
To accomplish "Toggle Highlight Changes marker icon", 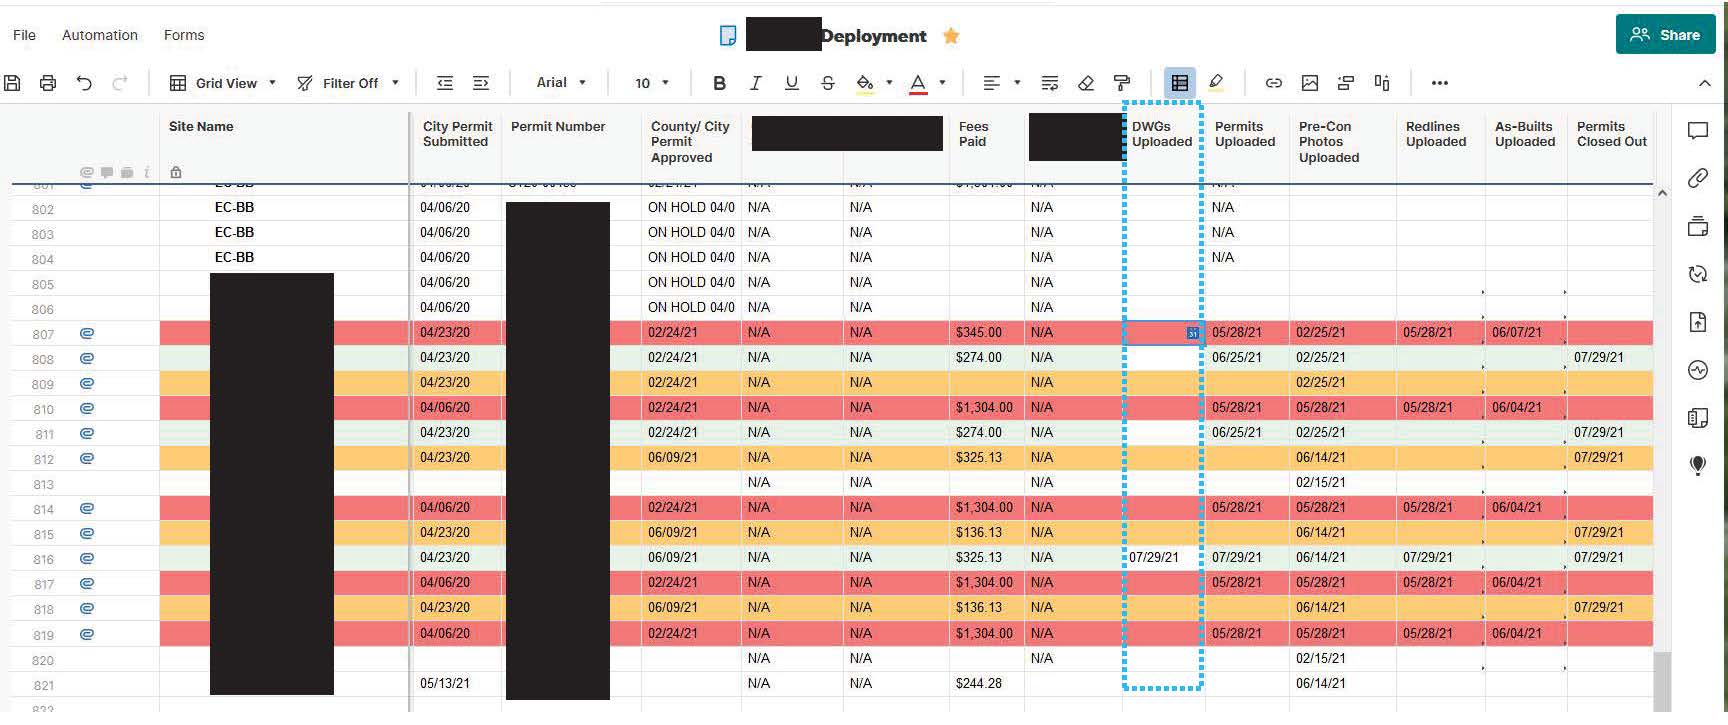I will [1216, 83].
